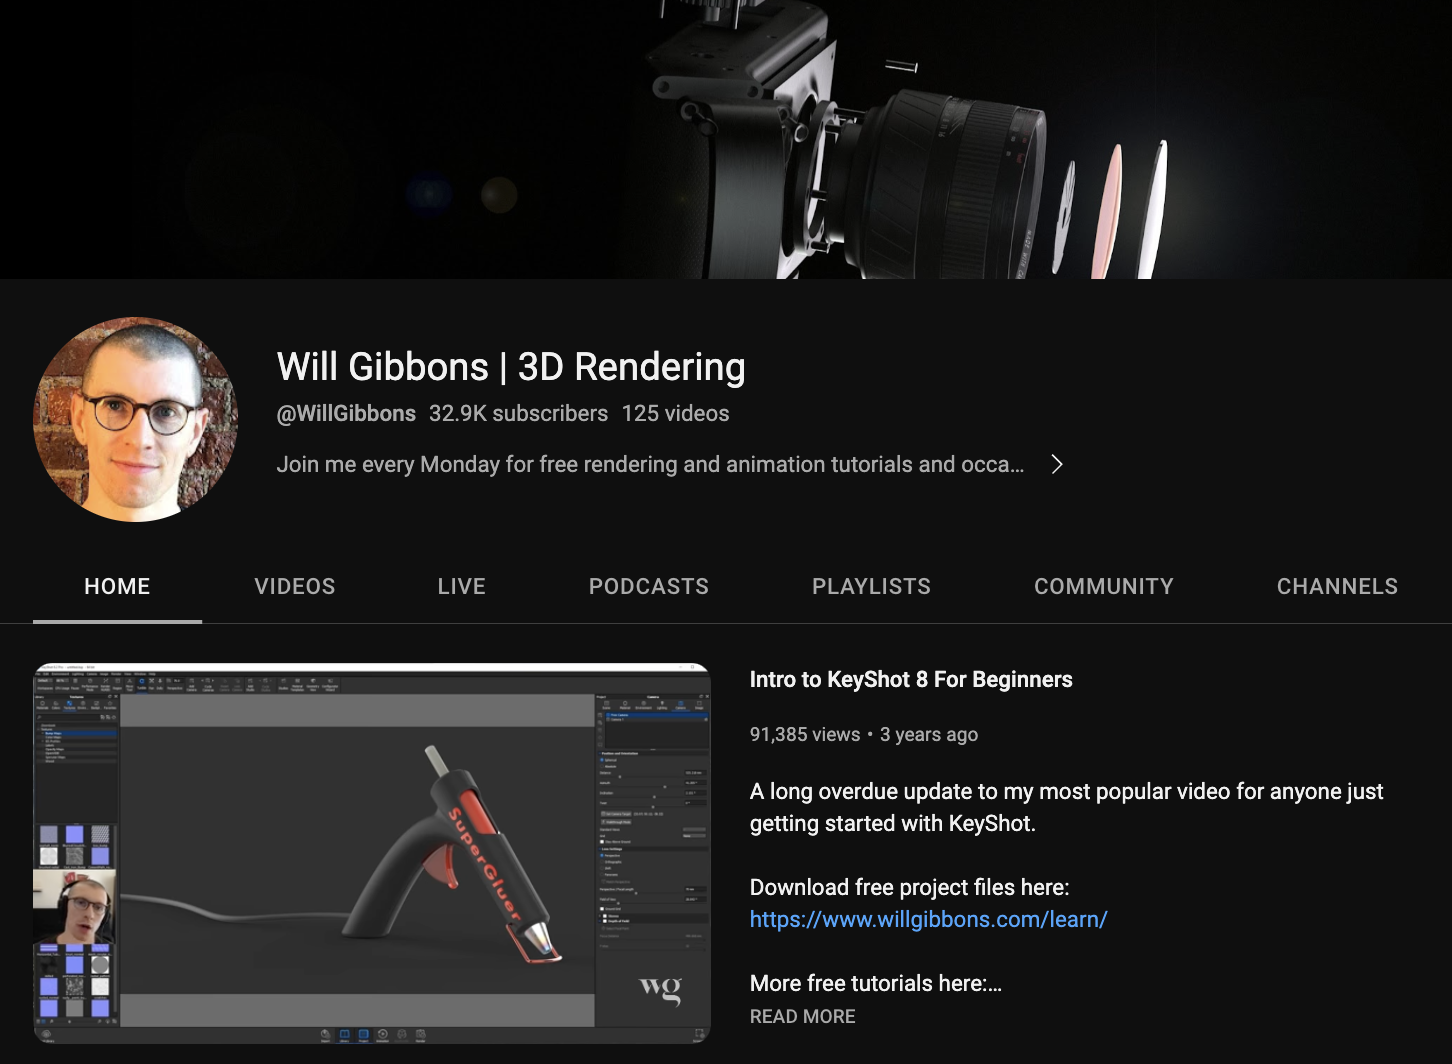Click READ MORE under the description

(x=803, y=1016)
